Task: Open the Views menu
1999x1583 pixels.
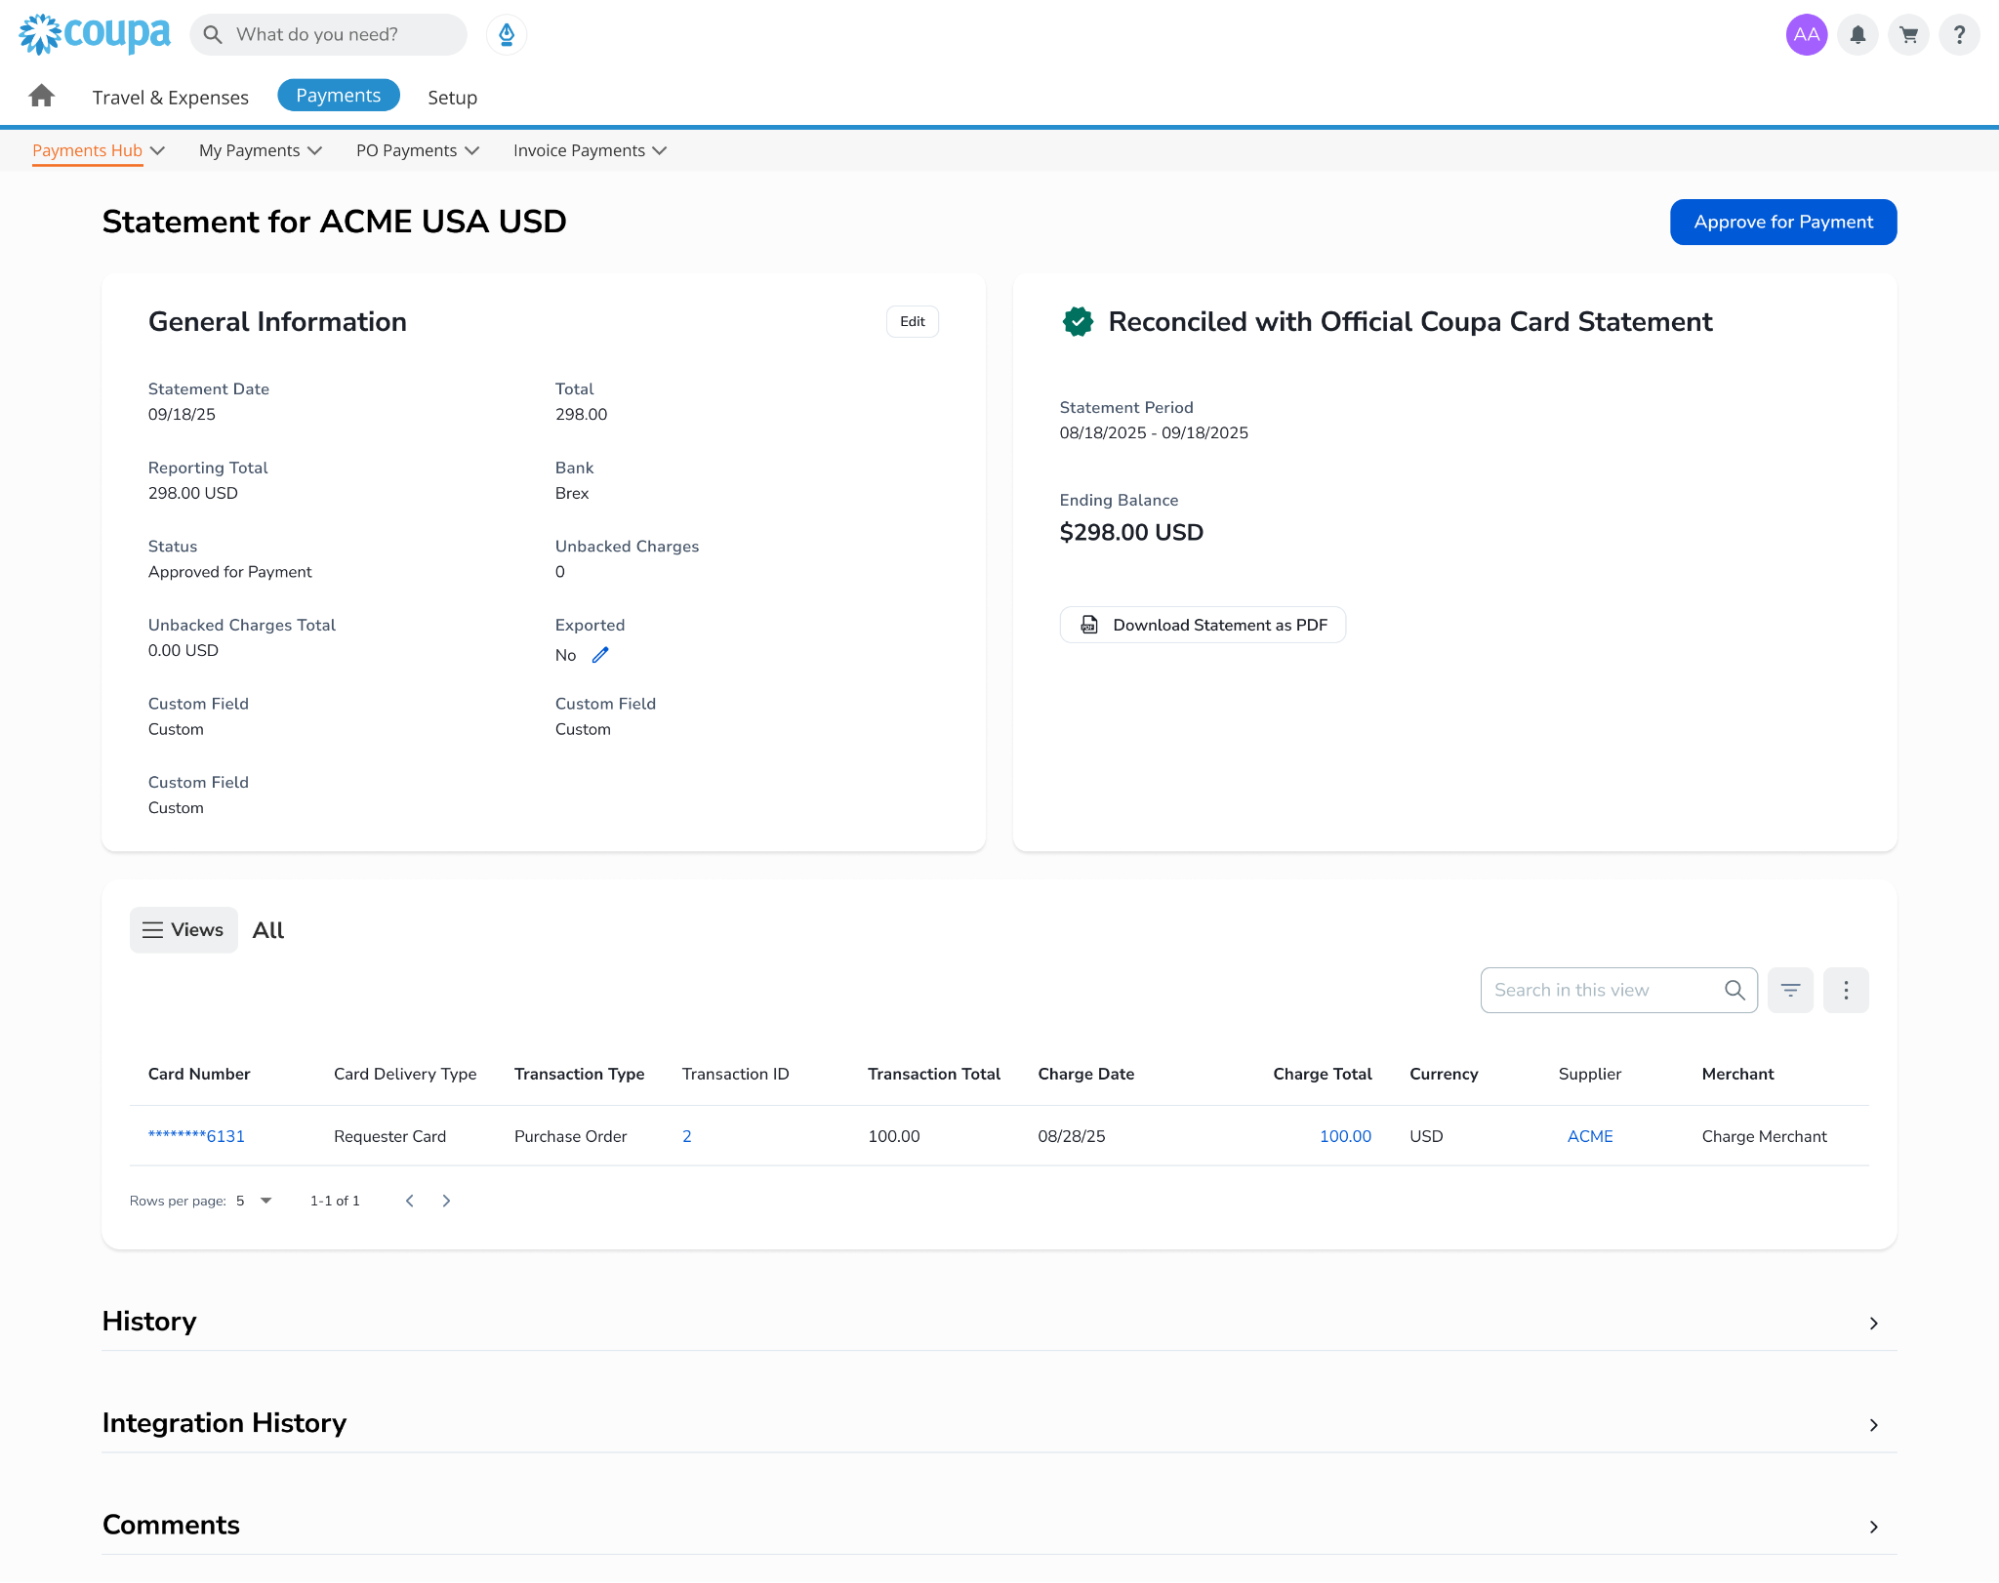Action: pos(183,930)
